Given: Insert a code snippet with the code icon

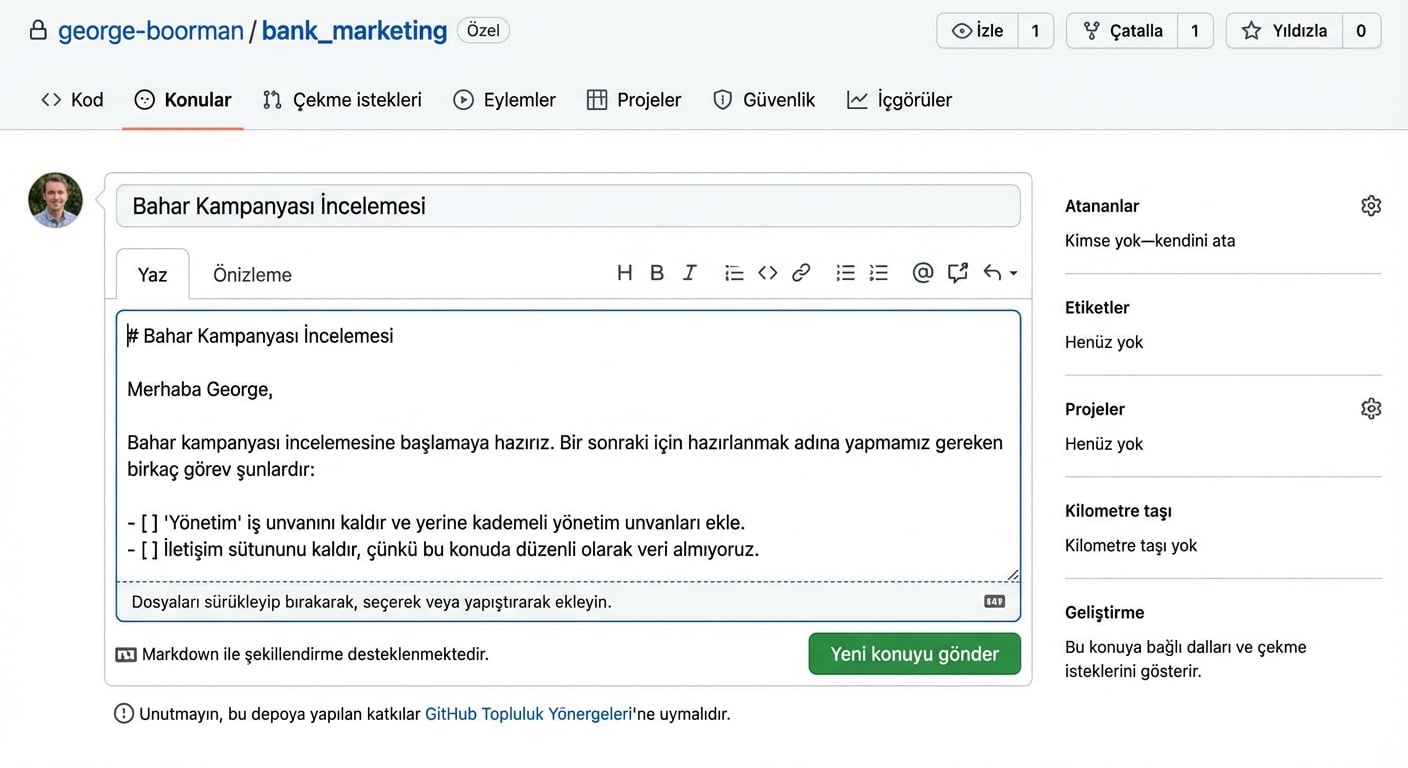Looking at the screenshot, I should [767, 272].
